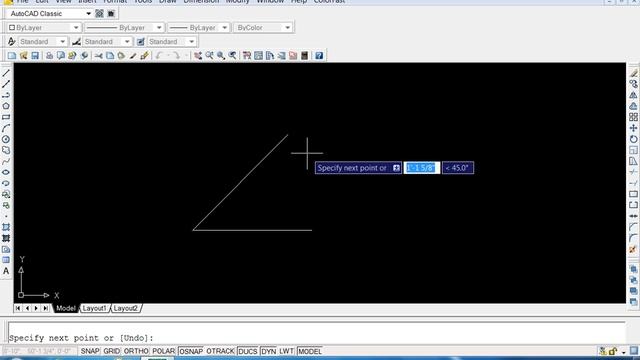640x360 pixels.
Task: Click the MODEL space button in status bar
Action: [310, 351]
